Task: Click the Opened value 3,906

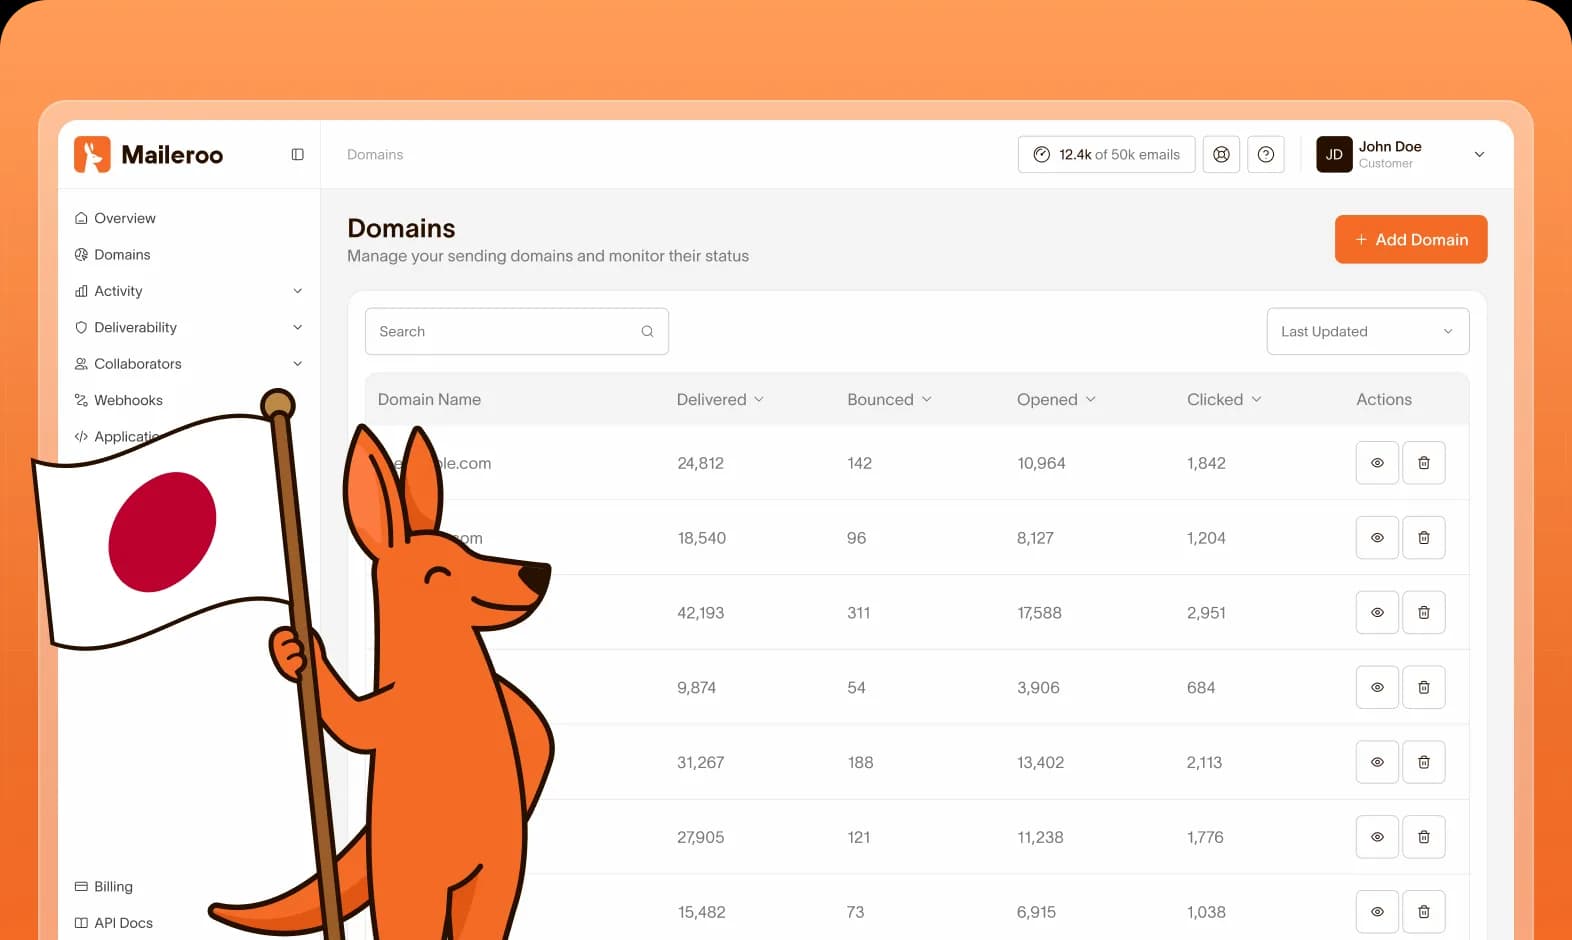Action: click(x=1038, y=688)
